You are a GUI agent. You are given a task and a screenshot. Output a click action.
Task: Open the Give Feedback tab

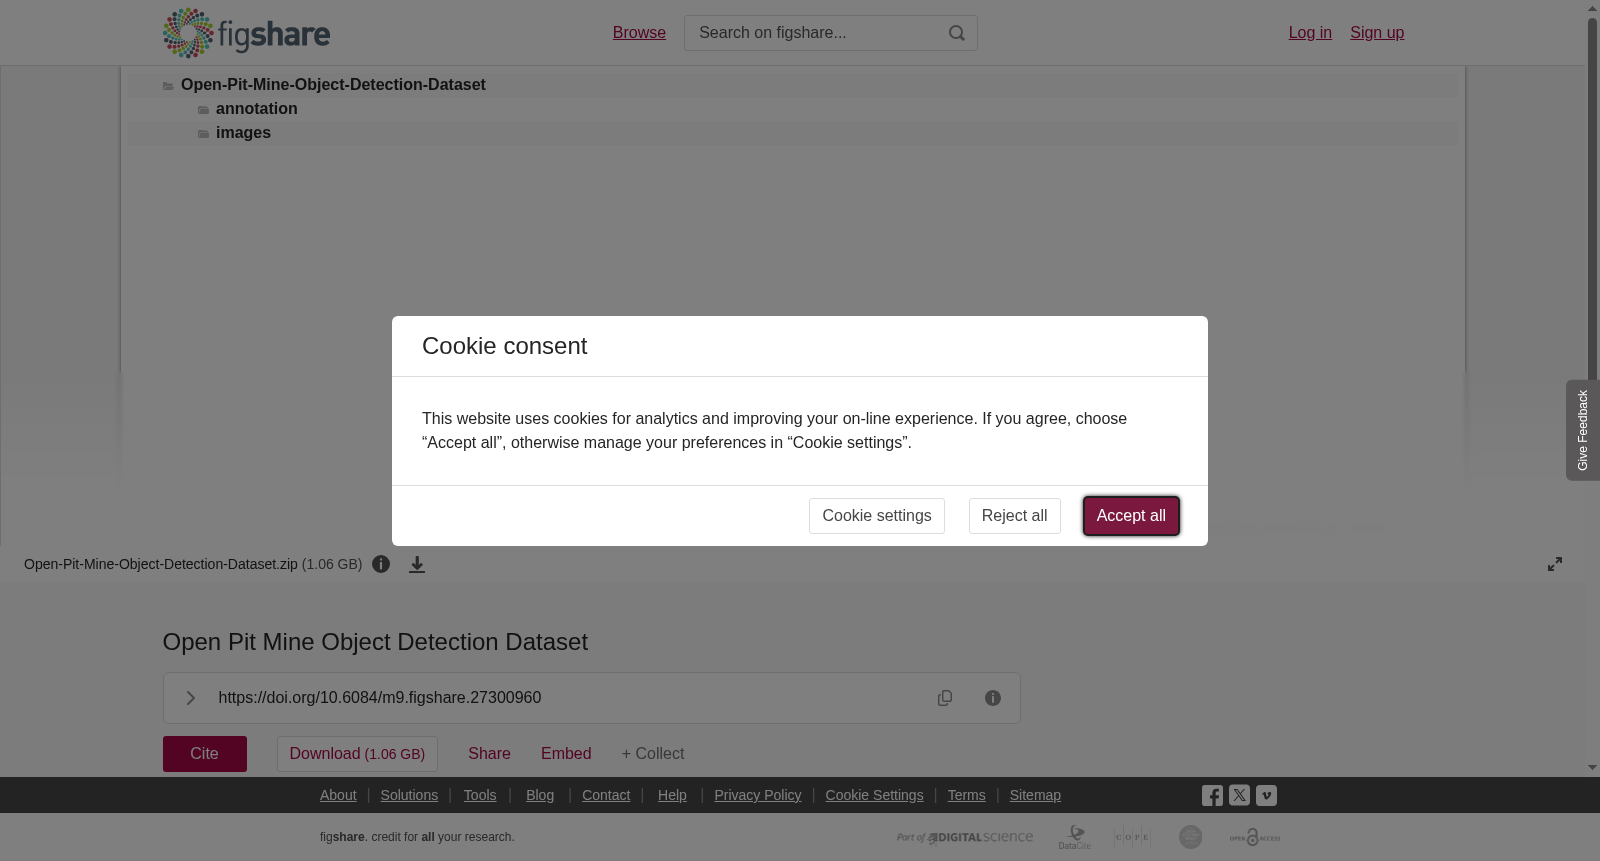pos(1582,430)
